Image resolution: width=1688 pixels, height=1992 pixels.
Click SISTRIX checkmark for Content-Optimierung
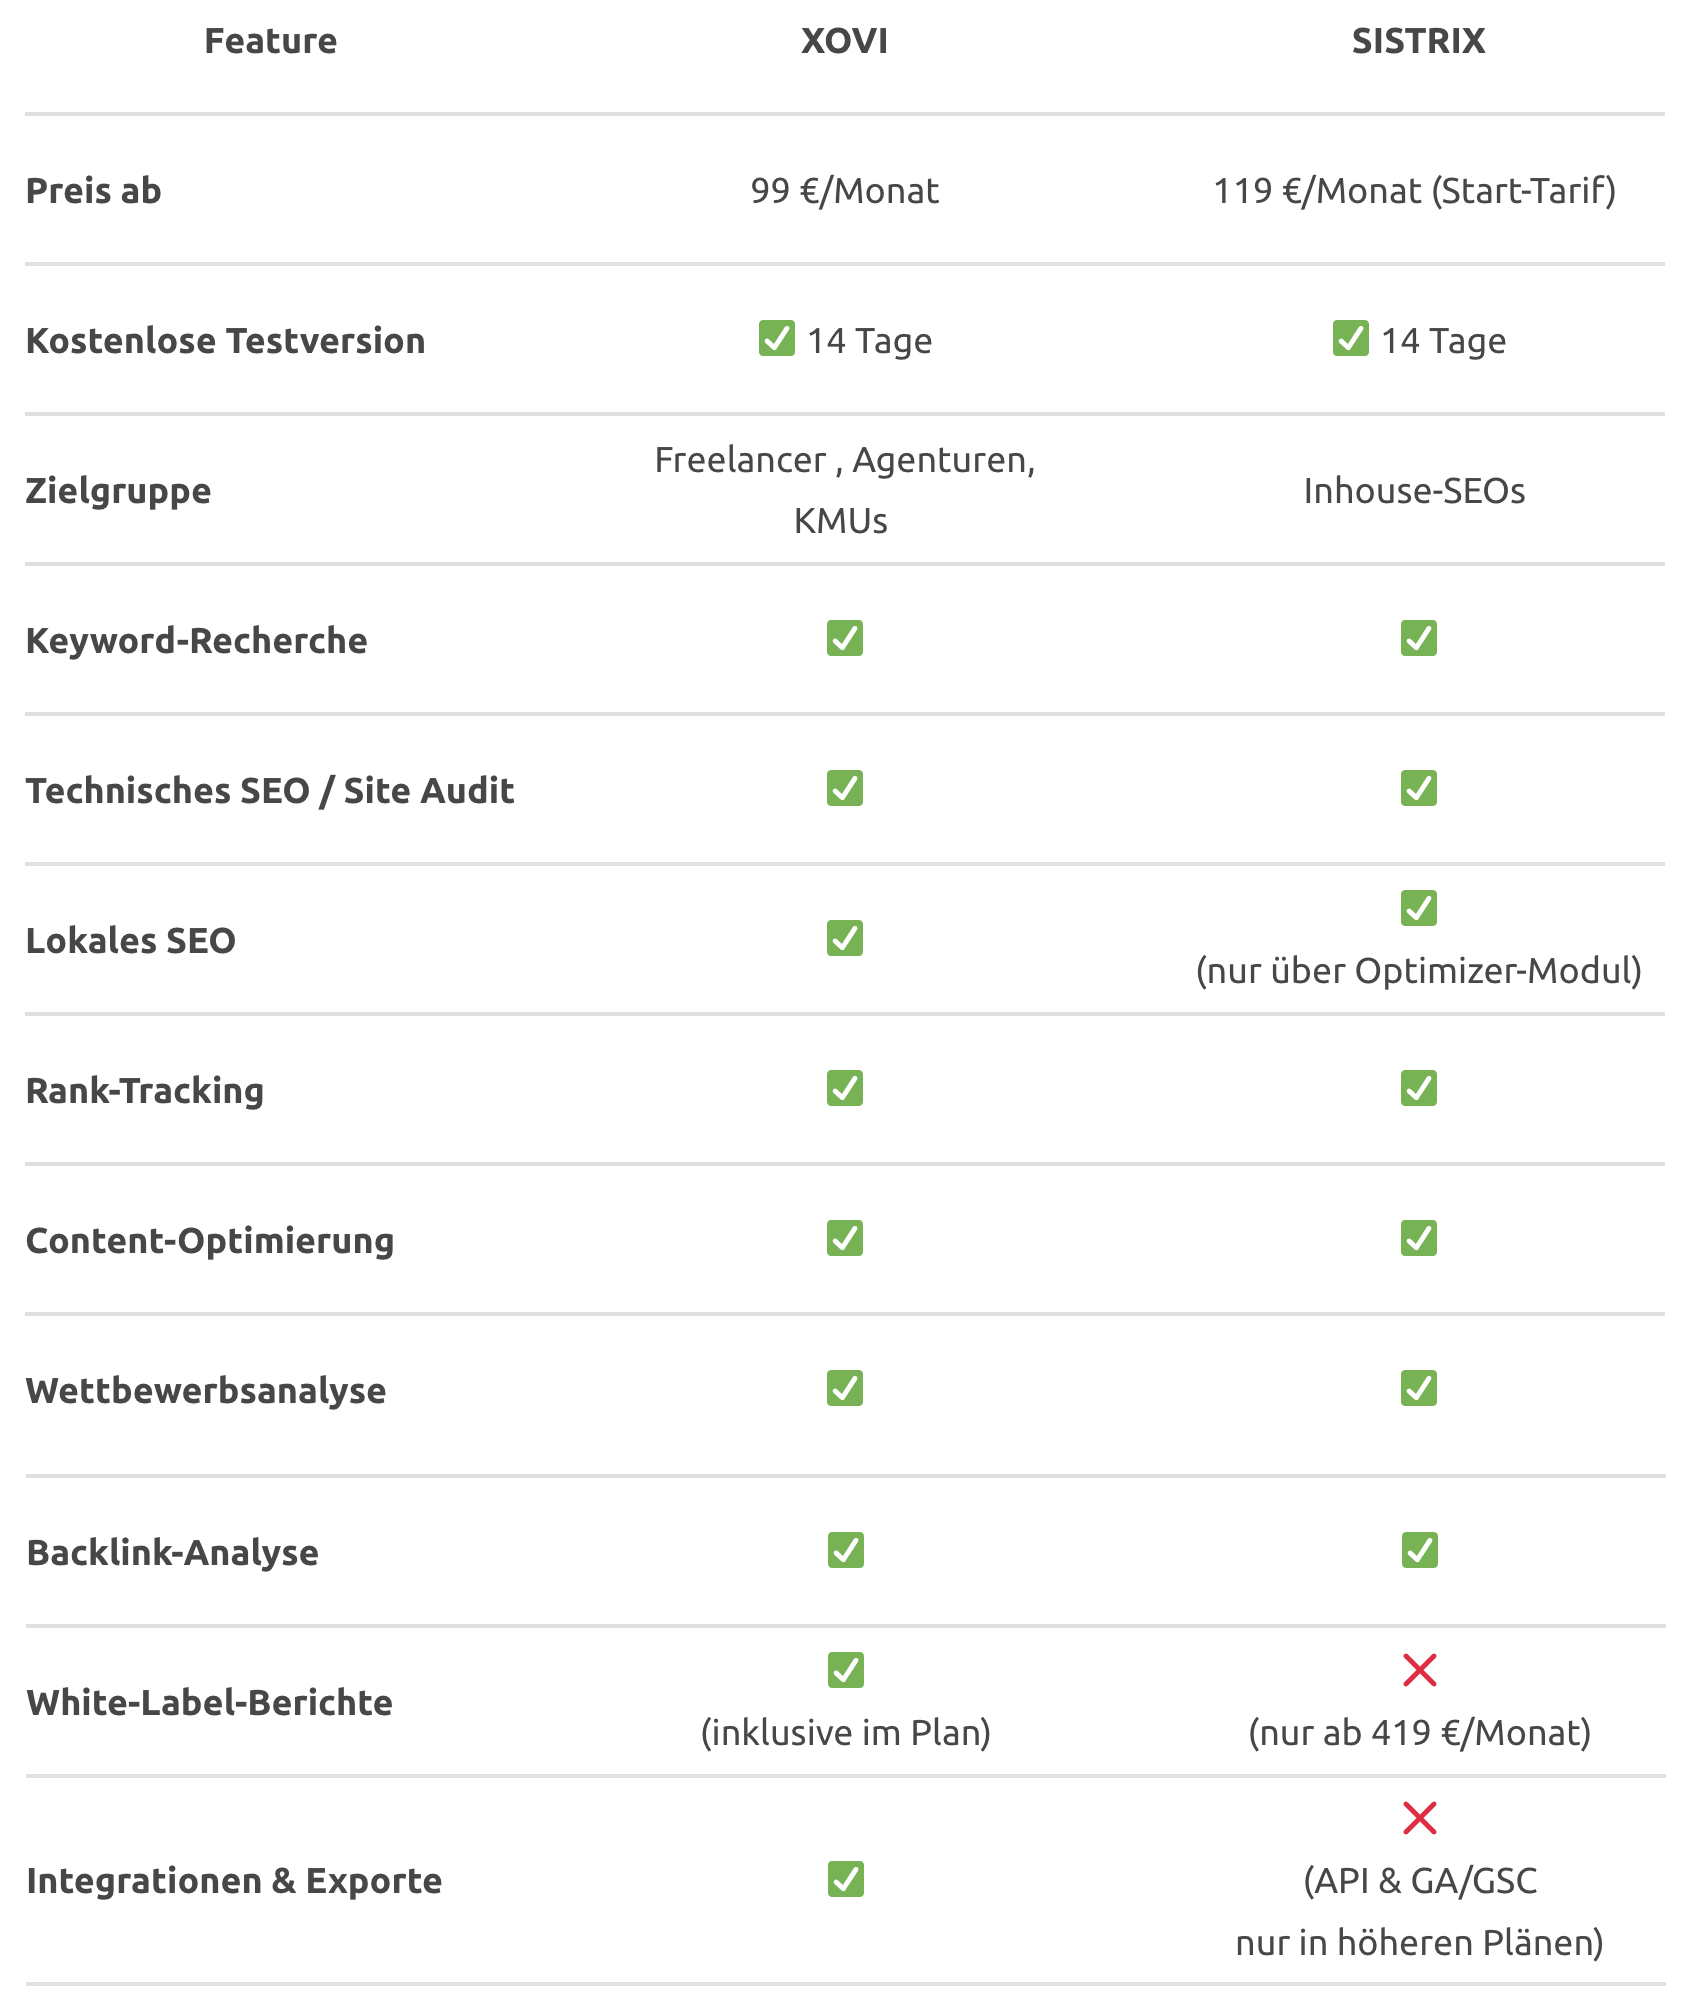click(1418, 1238)
